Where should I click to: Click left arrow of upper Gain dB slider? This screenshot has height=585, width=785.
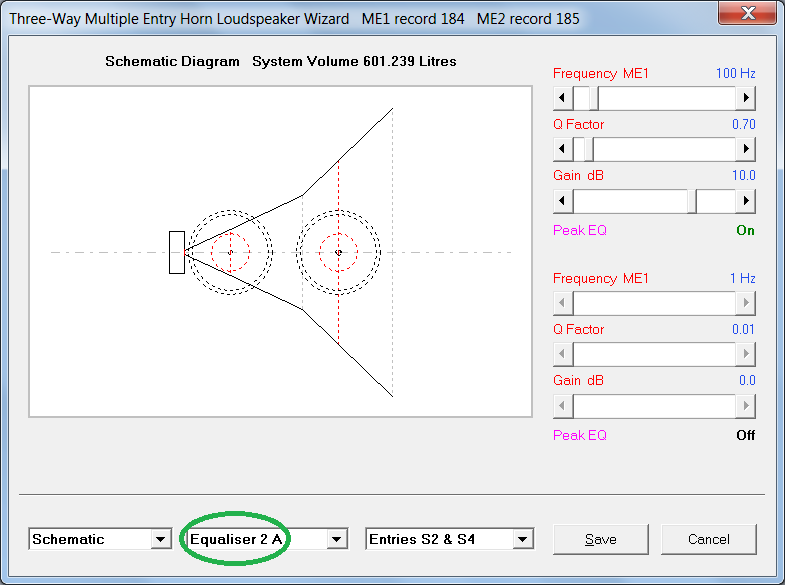pyautogui.click(x=563, y=201)
